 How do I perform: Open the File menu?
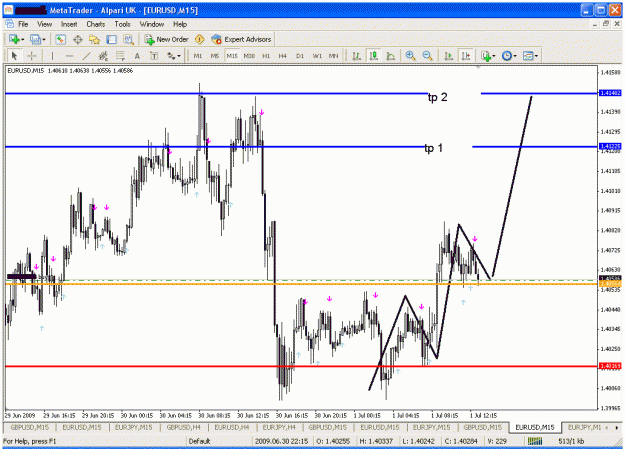point(23,24)
